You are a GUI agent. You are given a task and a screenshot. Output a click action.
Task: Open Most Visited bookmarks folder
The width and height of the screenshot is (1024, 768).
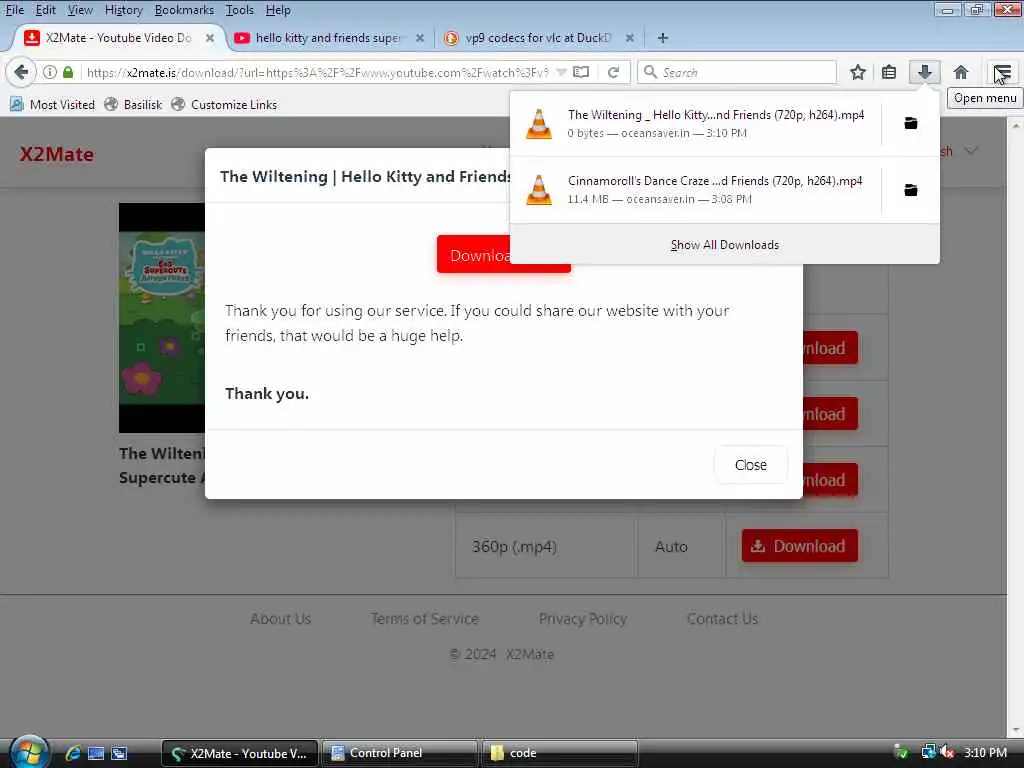pos(53,104)
